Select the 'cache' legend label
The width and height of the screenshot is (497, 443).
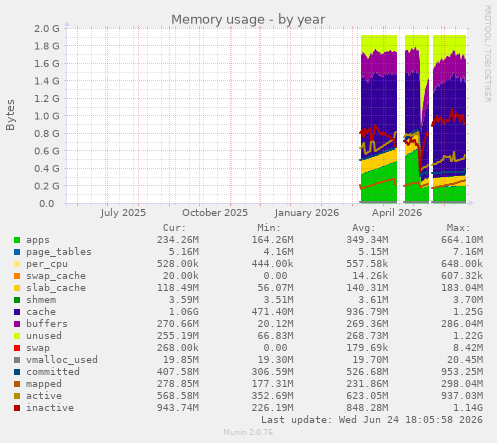coord(41,312)
